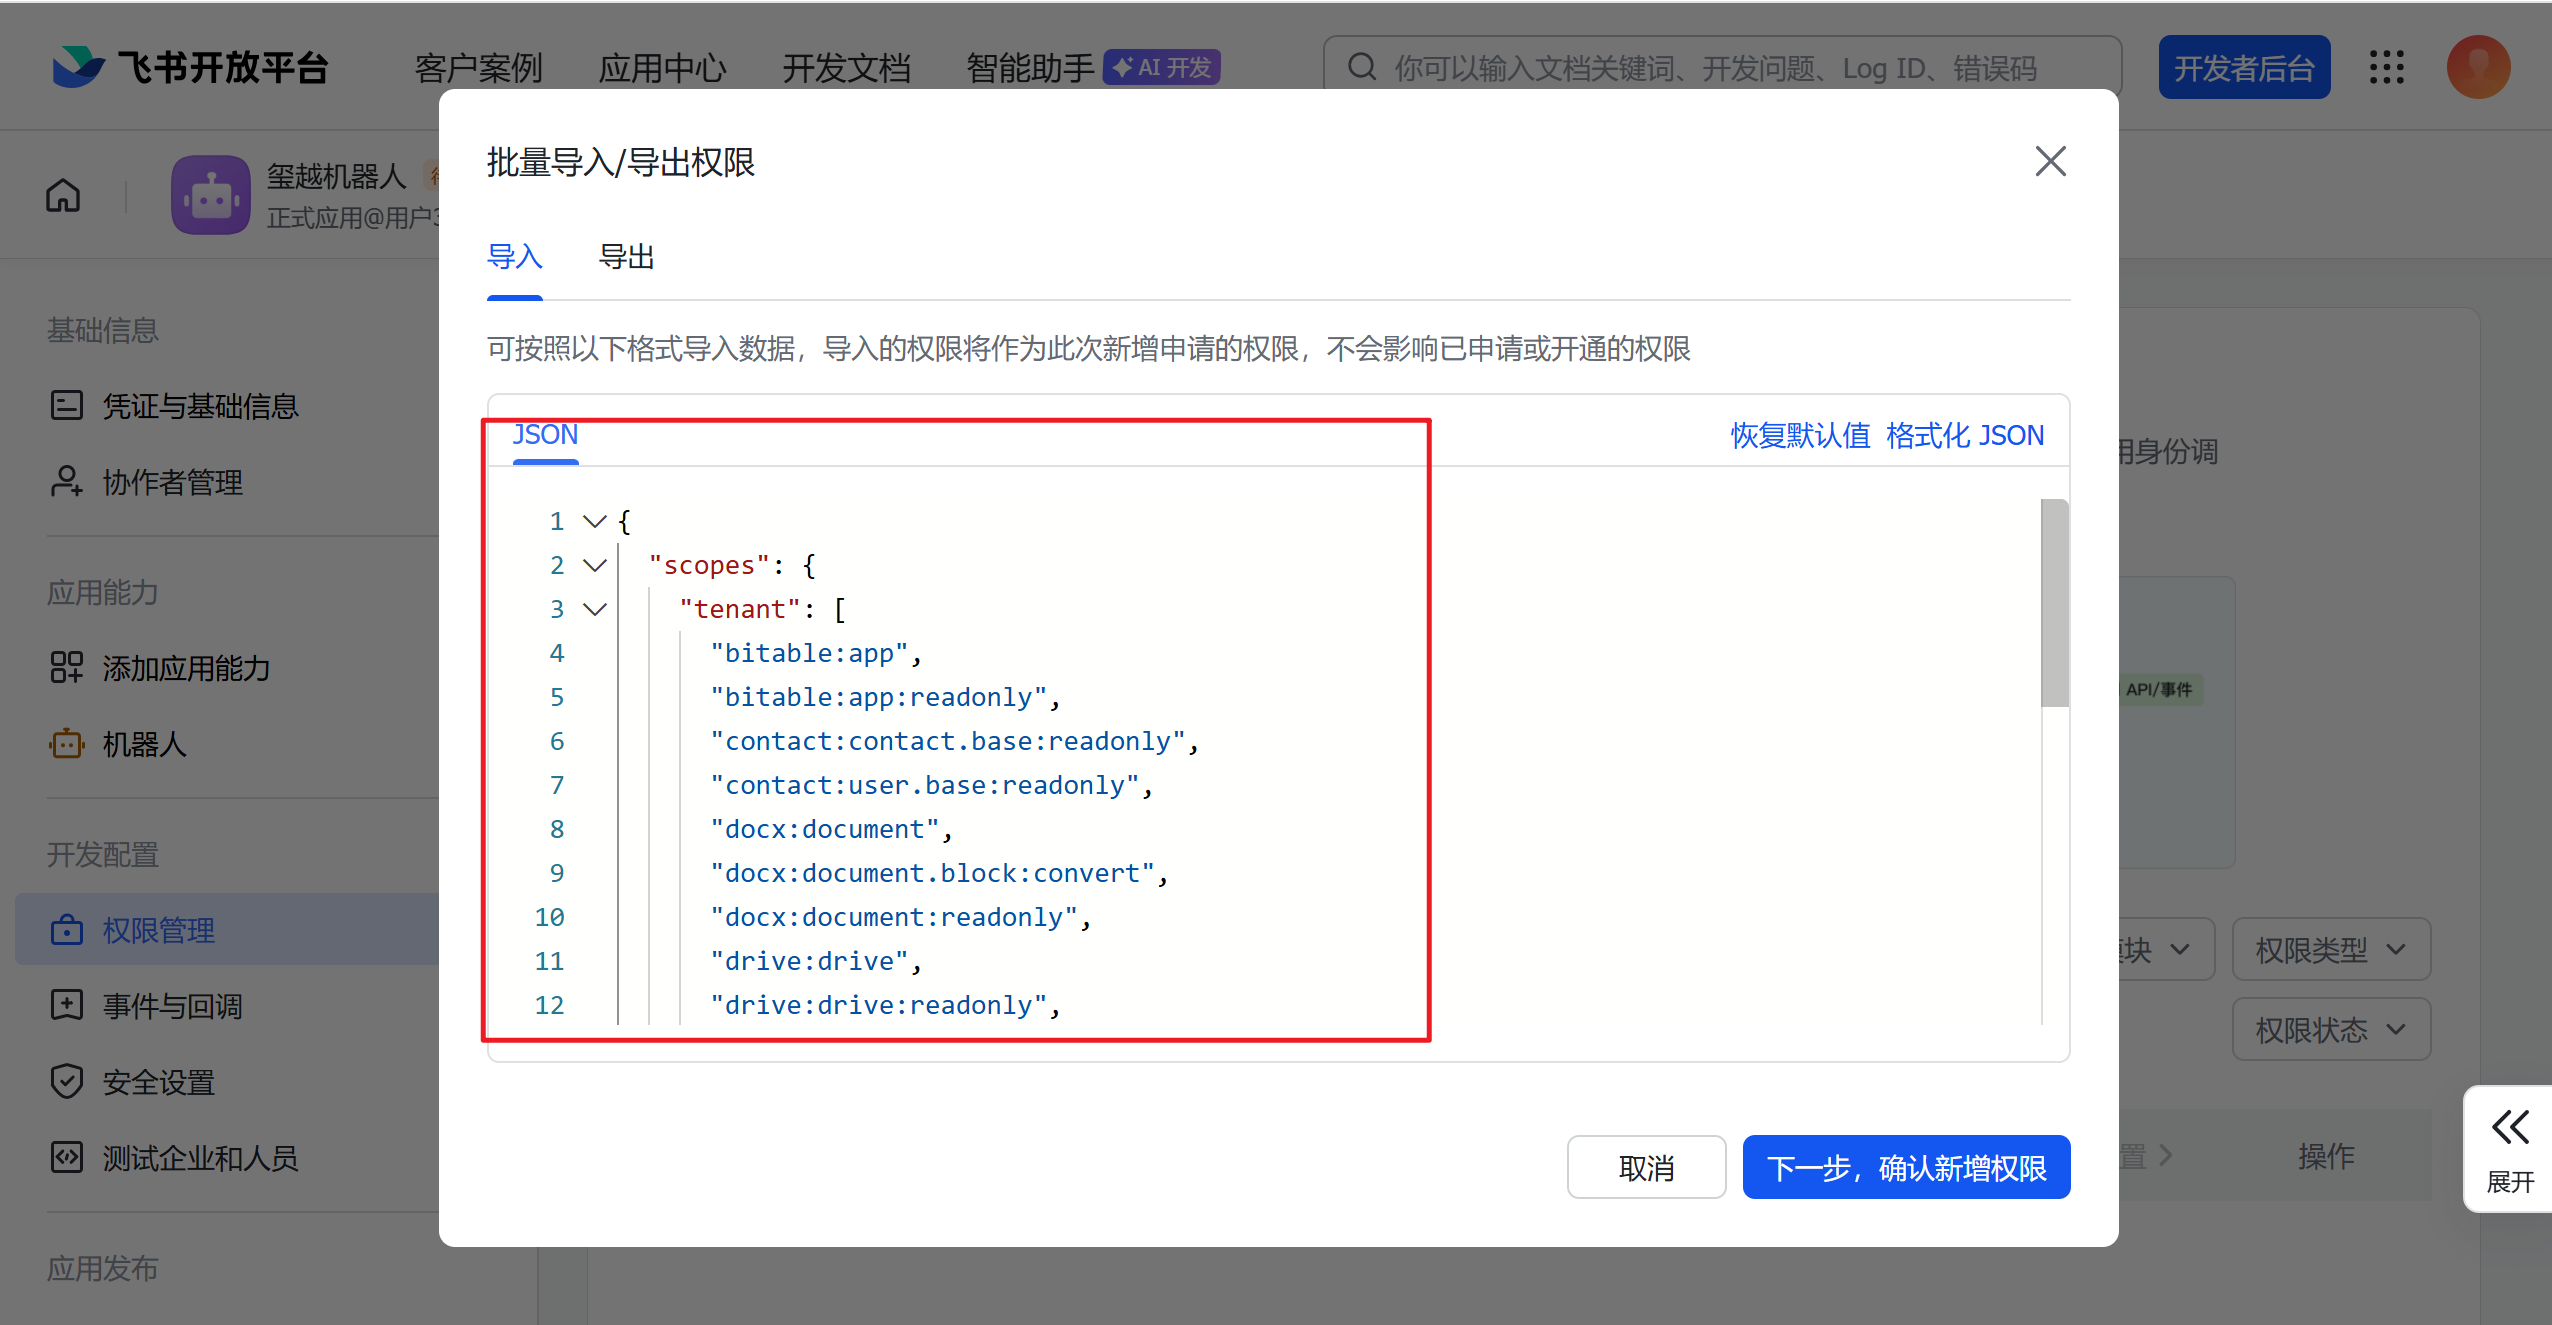This screenshot has height=1325, width=2552.
Task: Open 开发文档 in top navigation
Action: tap(846, 68)
